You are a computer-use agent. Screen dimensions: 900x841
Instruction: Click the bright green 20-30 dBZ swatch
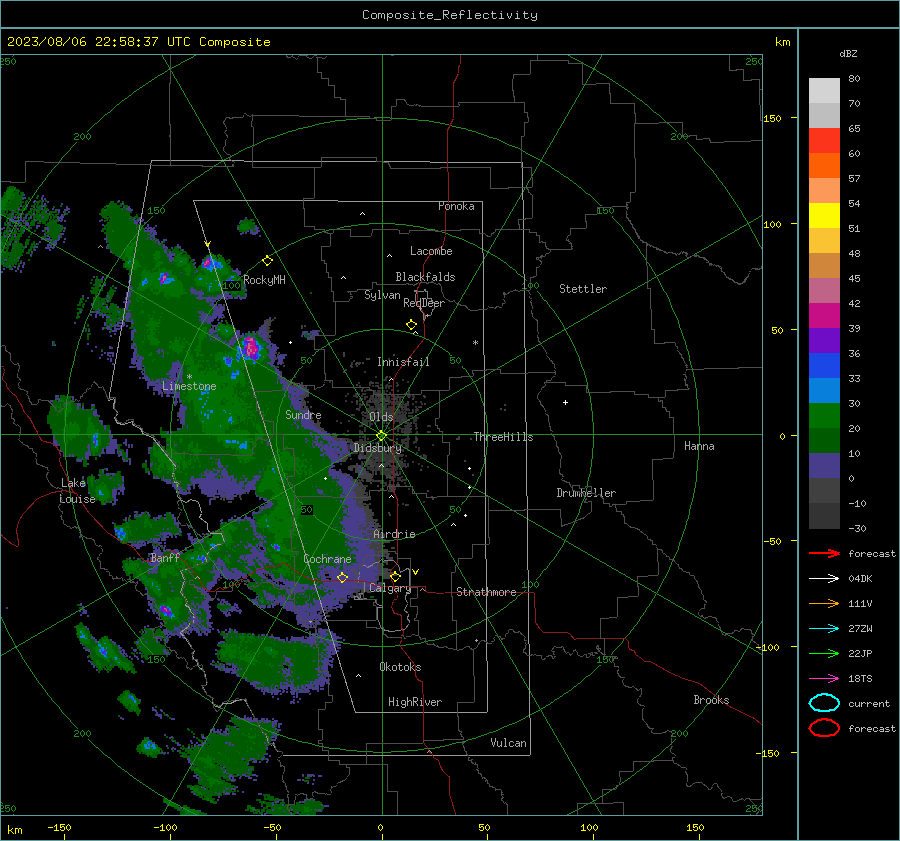pos(824,416)
